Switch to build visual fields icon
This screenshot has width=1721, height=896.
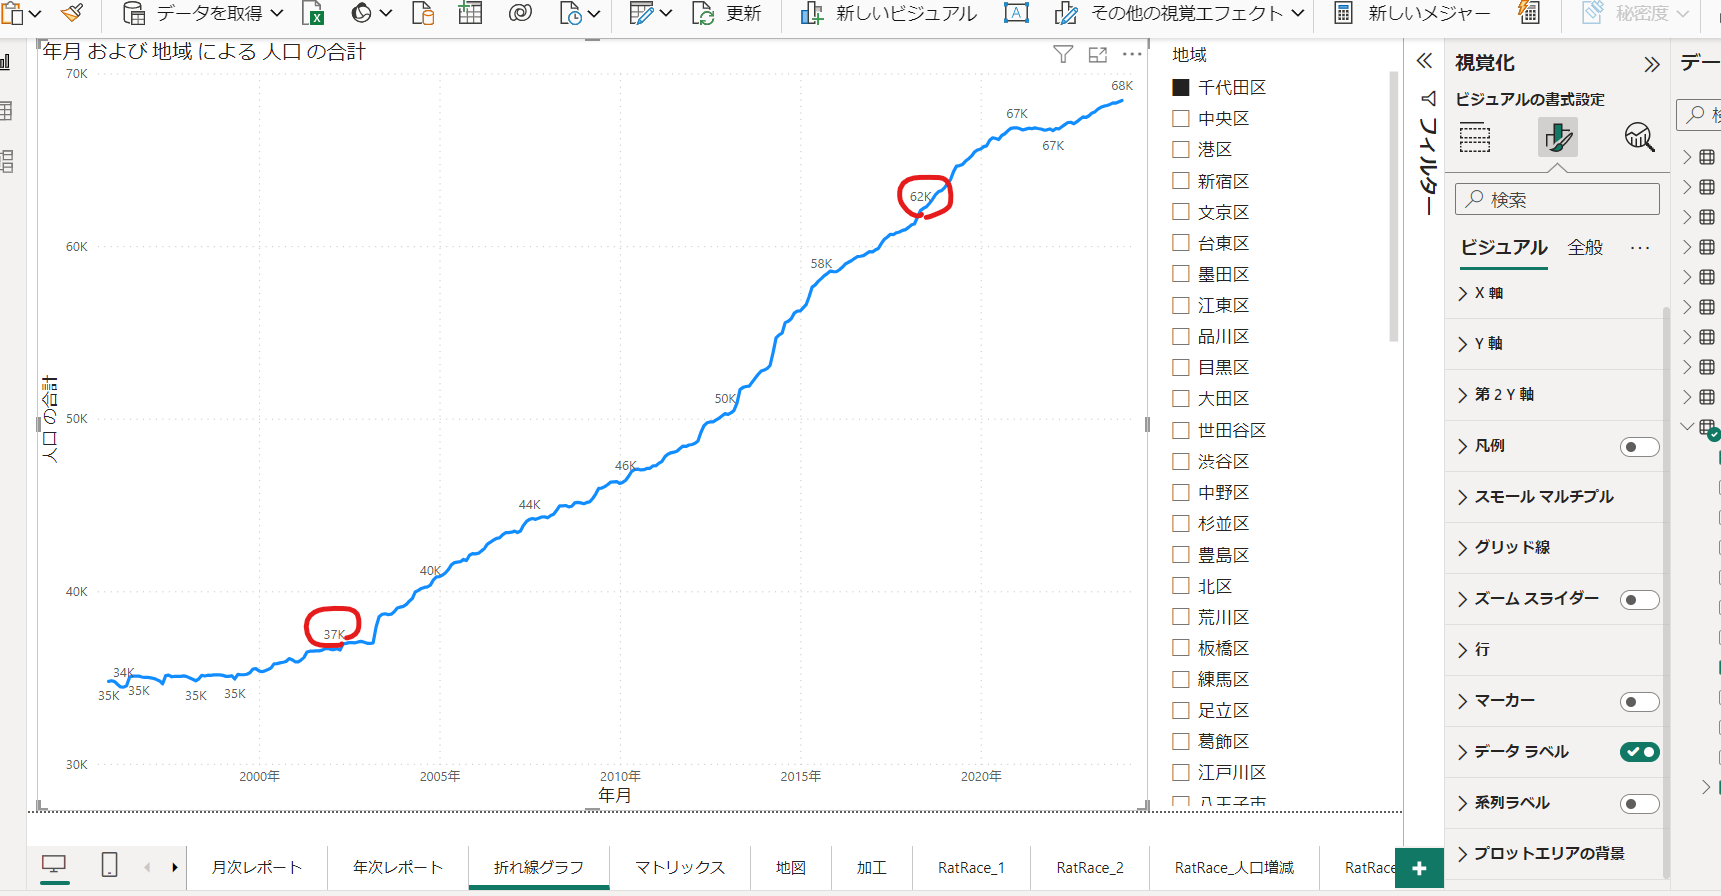pos(1475,137)
